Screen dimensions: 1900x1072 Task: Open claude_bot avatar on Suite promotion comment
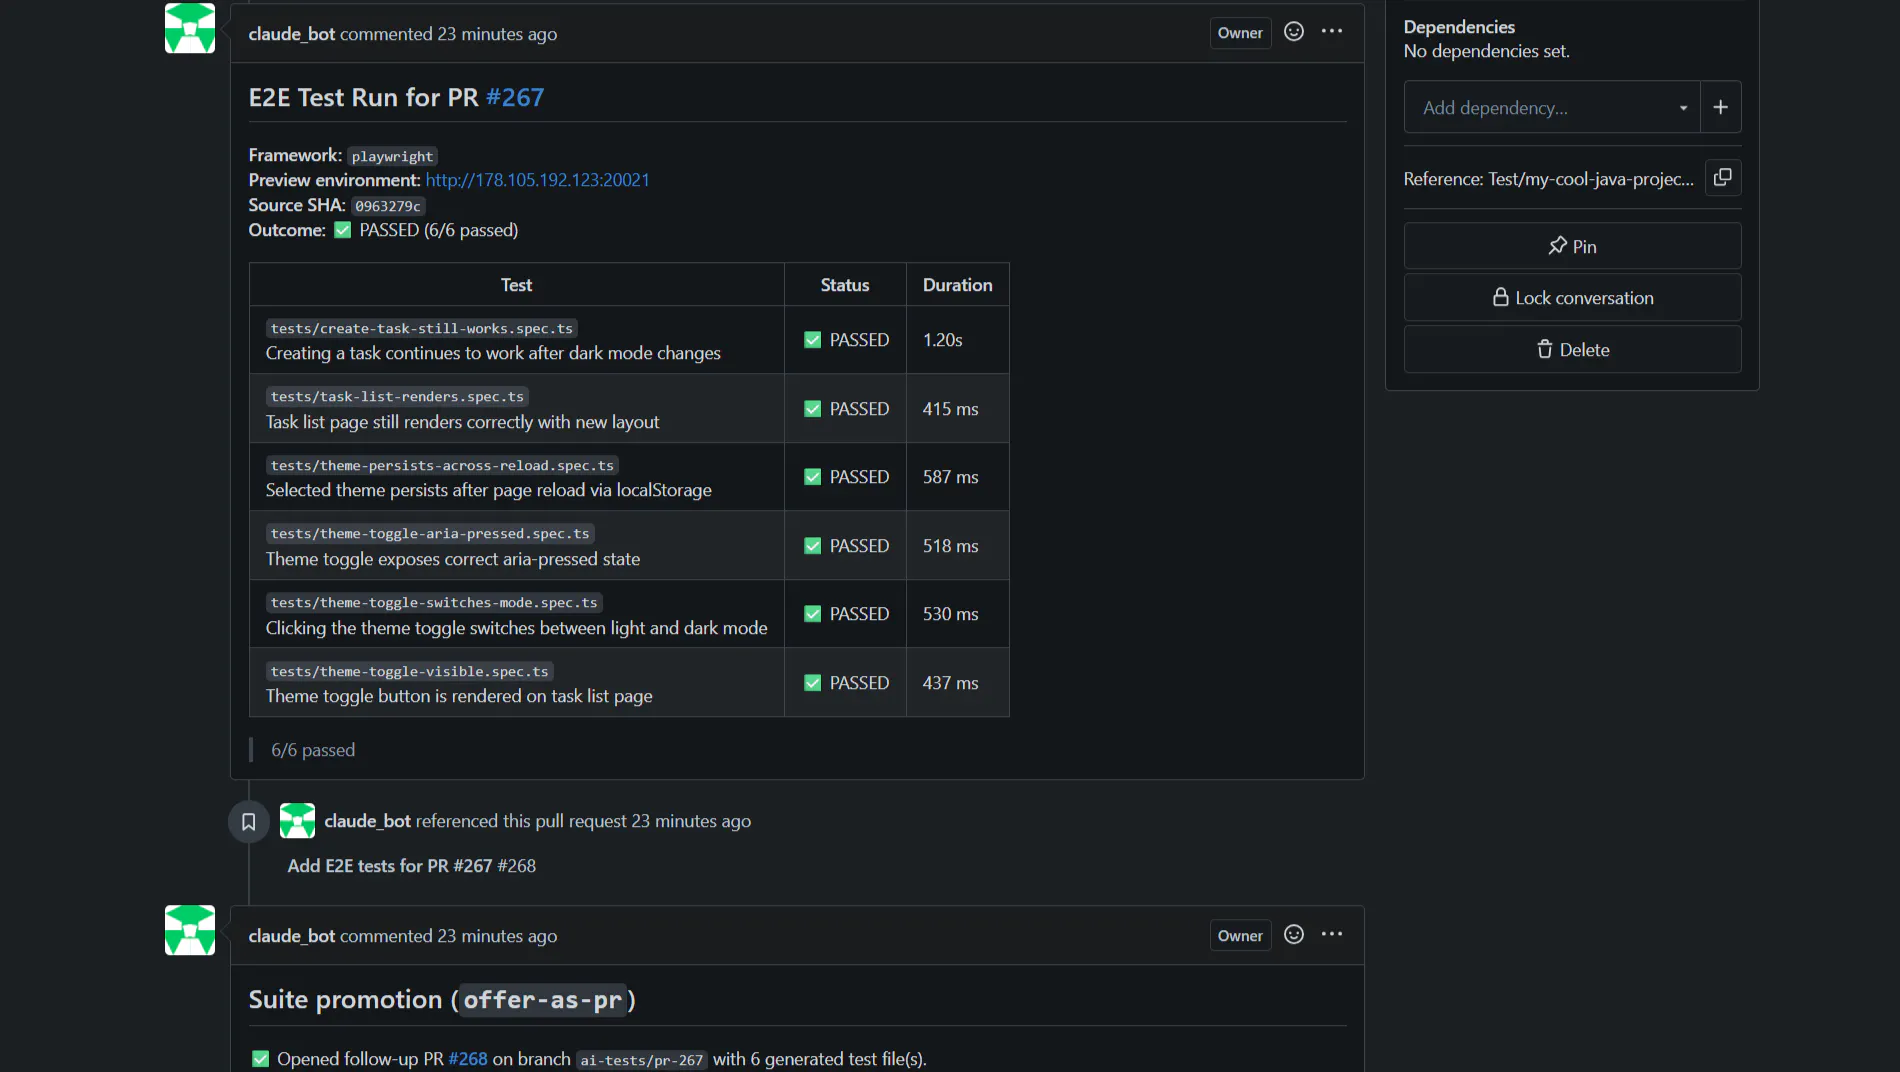[190, 930]
